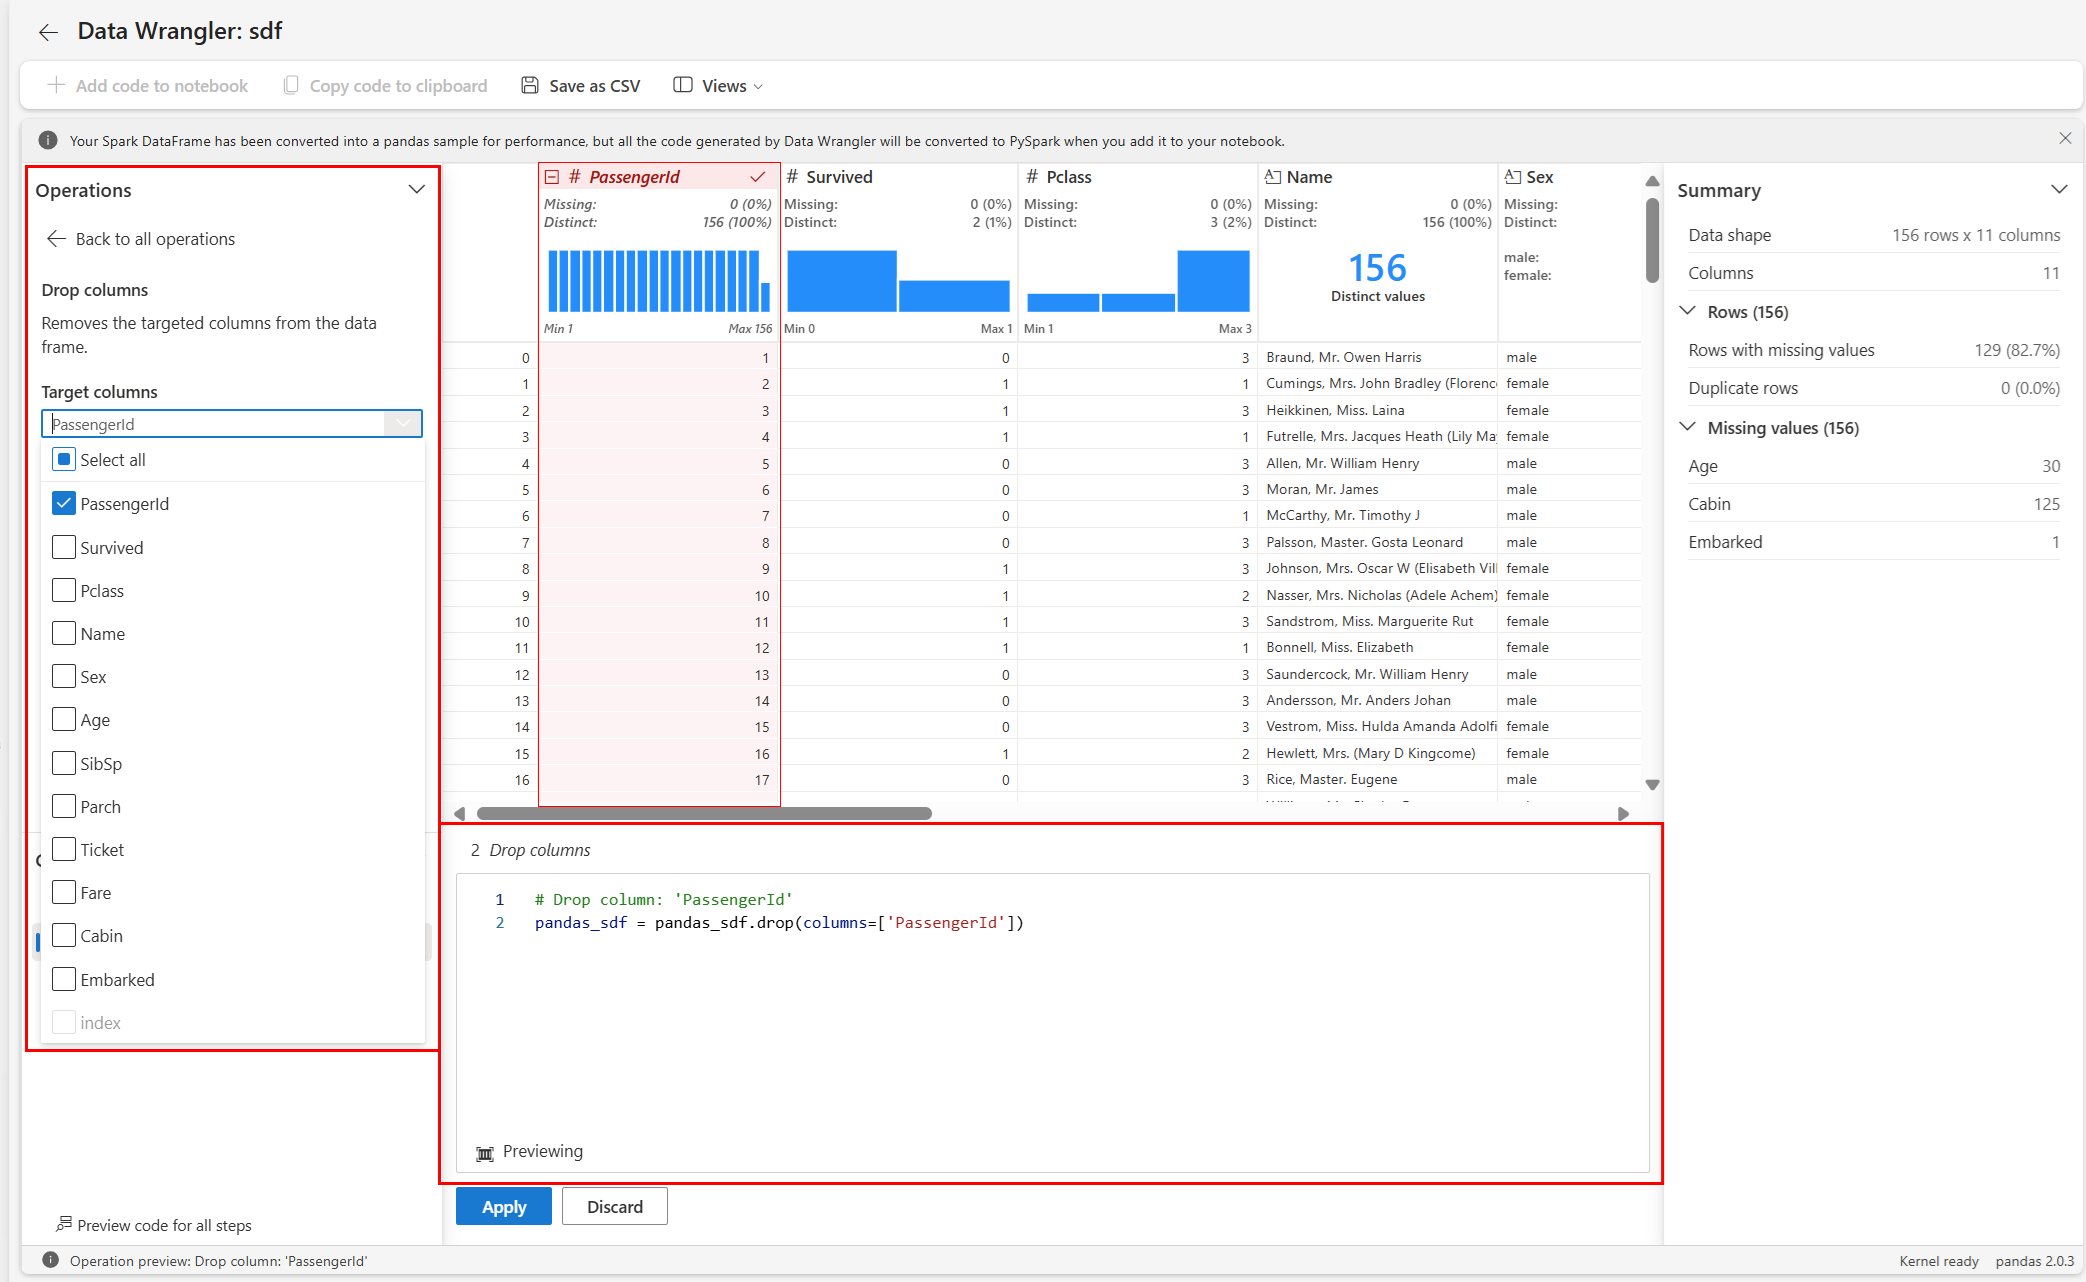Check the Fare column checkbox
The image size is (2086, 1282).
click(64, 892)
